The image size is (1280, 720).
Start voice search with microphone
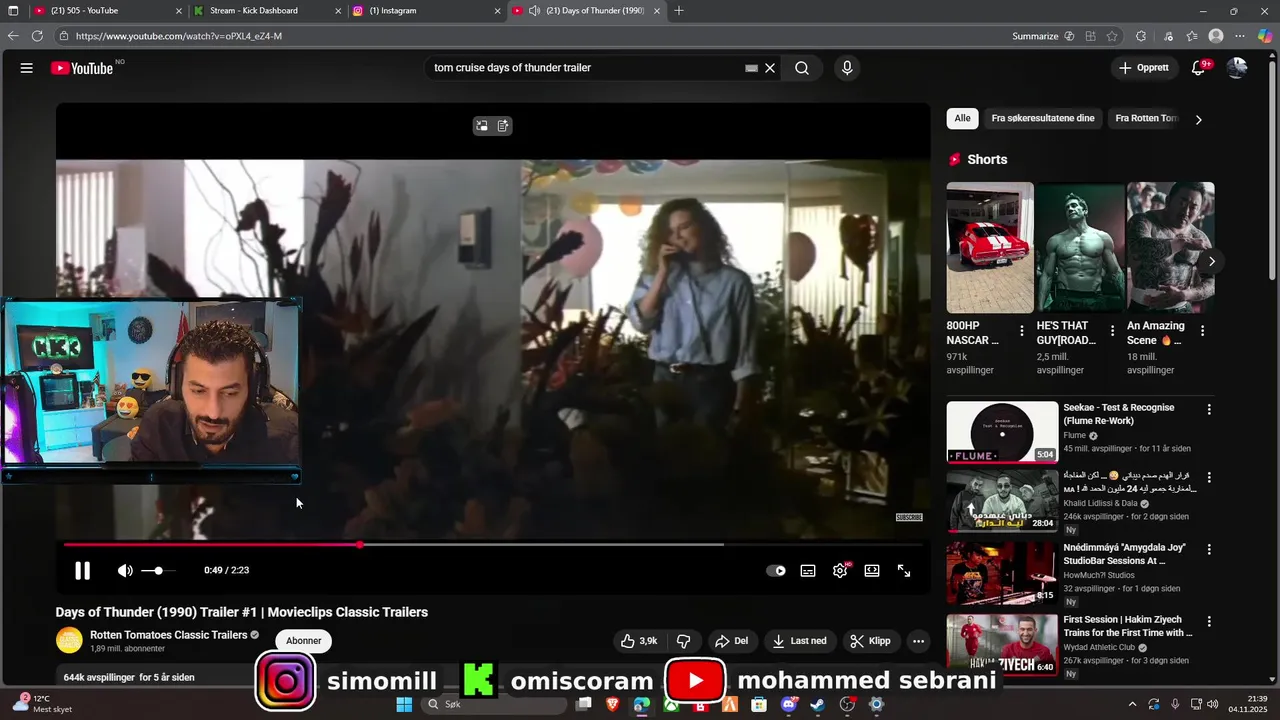click(x=847, y=68)
